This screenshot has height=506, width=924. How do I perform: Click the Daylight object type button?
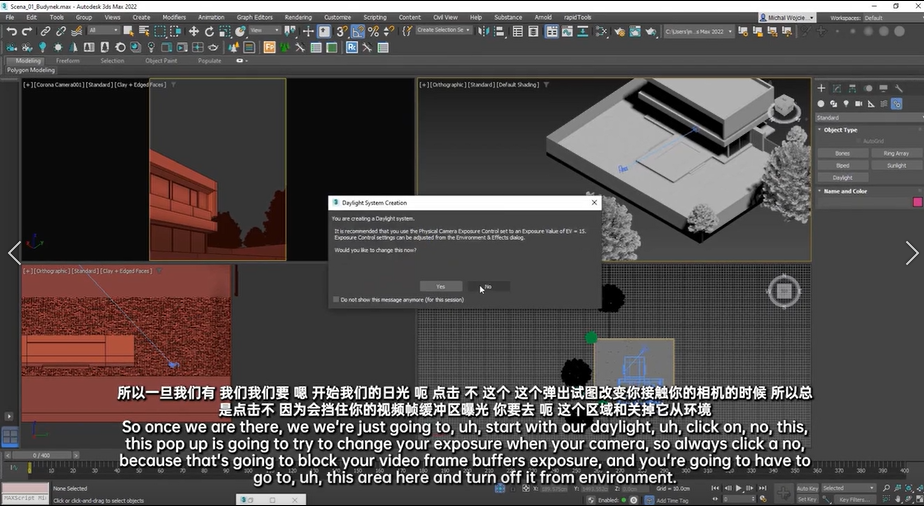(843, 177)
